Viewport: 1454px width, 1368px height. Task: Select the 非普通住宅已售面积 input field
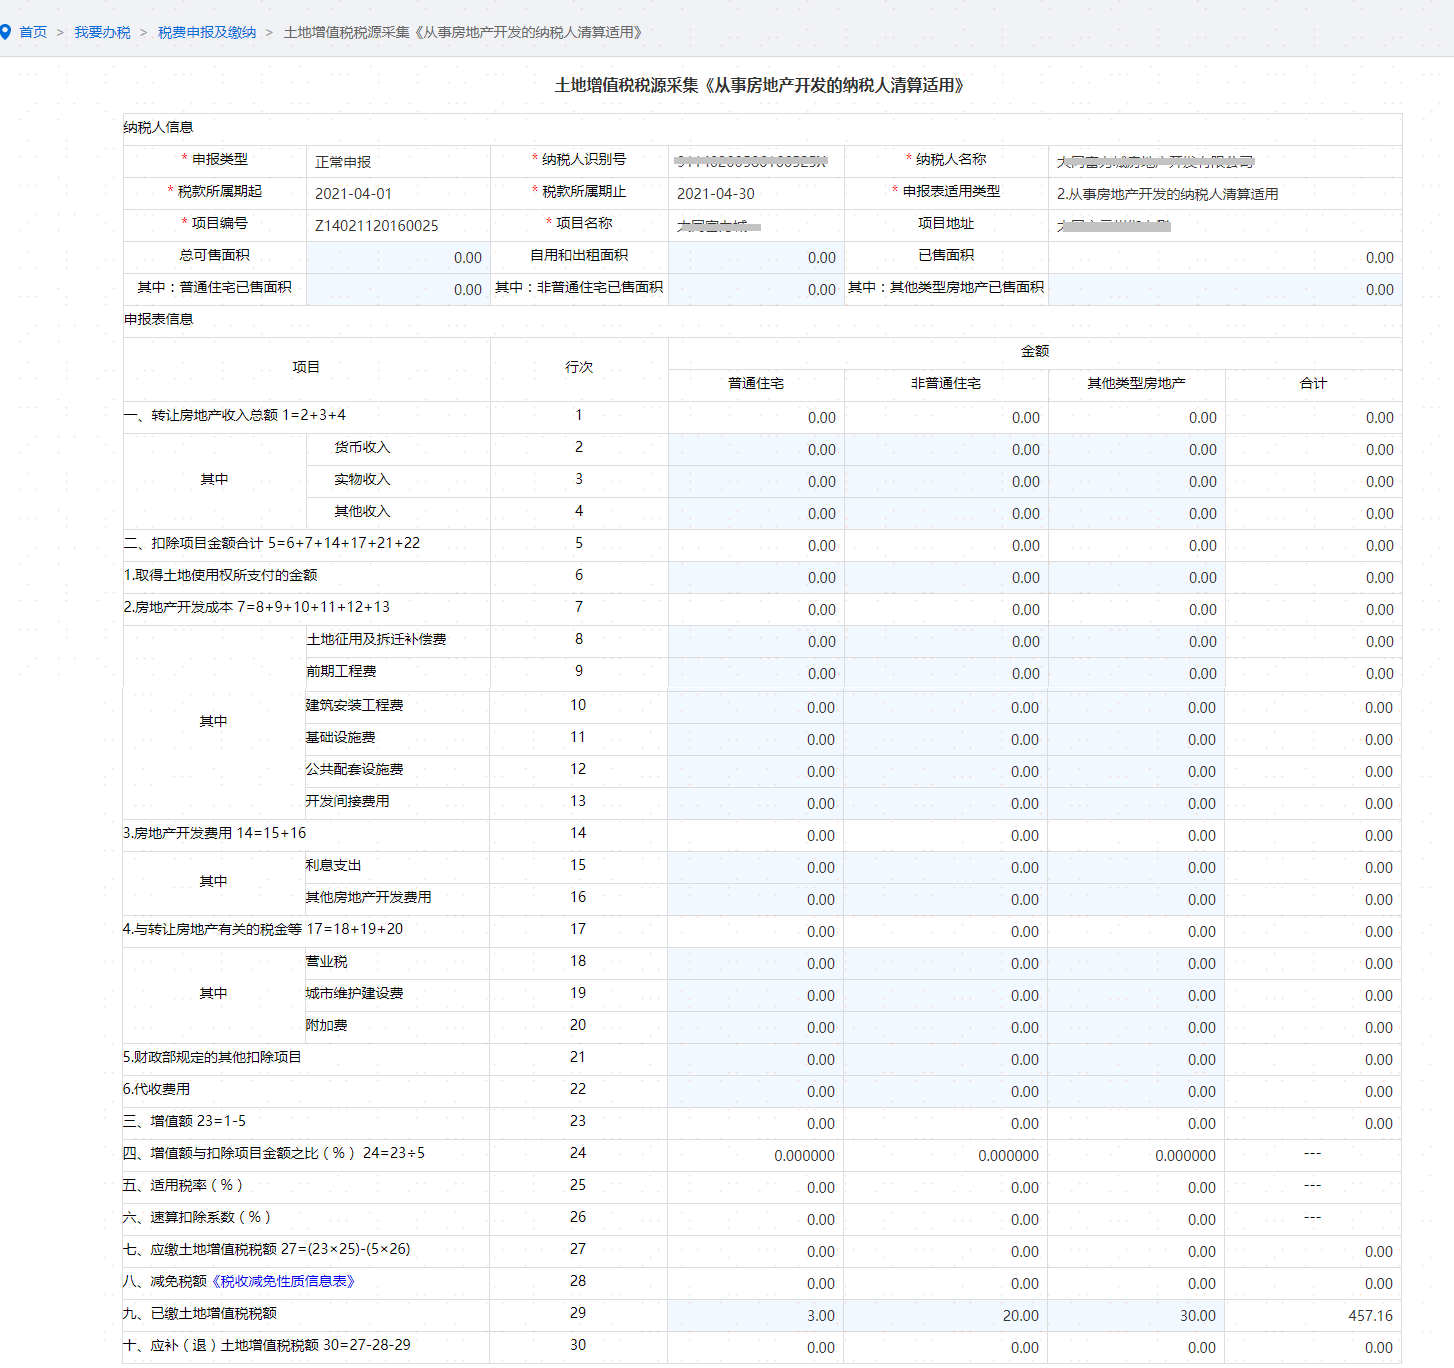(x=756, y=289)
